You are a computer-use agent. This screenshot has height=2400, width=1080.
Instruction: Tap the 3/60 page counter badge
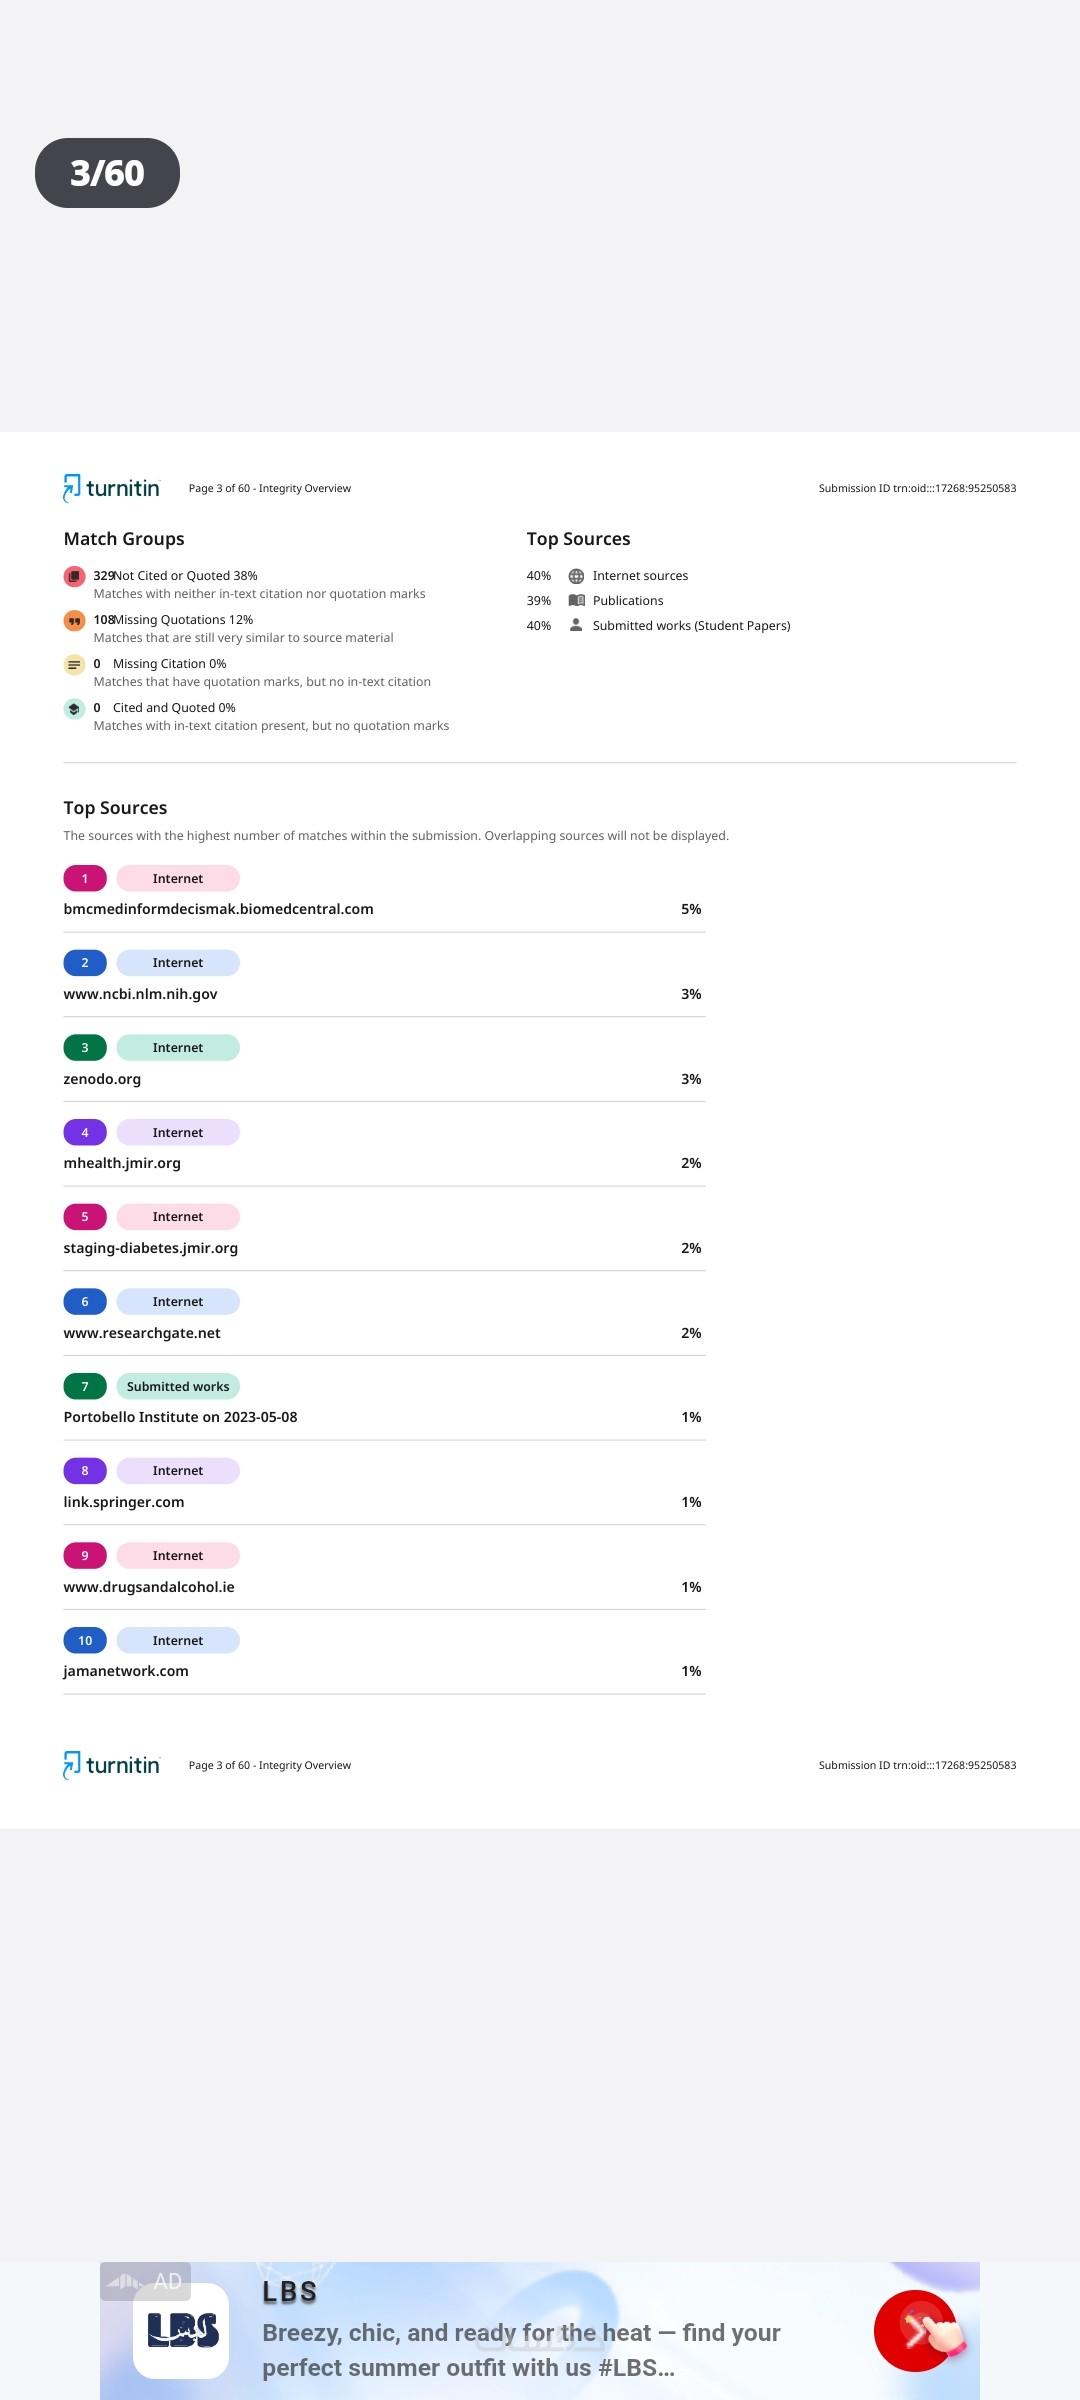coord(107,173)
